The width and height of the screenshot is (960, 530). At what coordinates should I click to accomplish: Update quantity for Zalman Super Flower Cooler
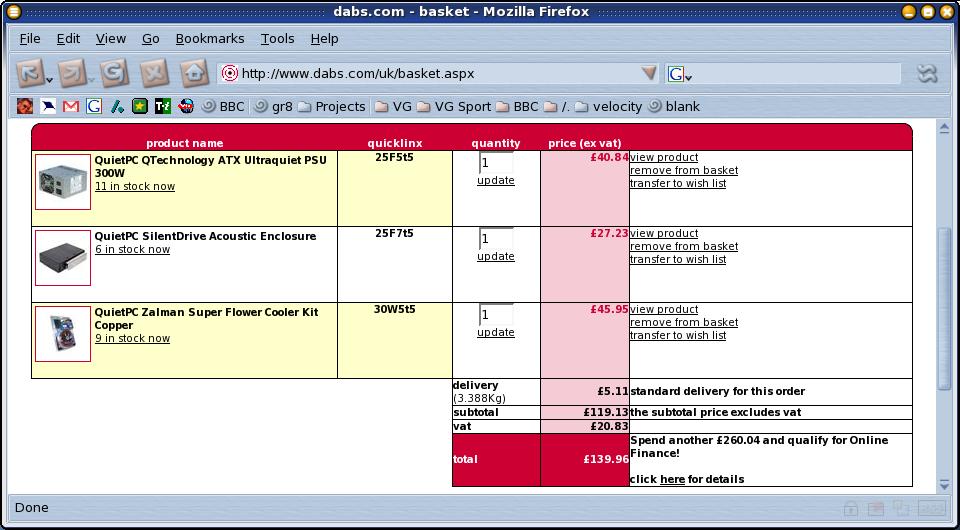pos(495,332)
